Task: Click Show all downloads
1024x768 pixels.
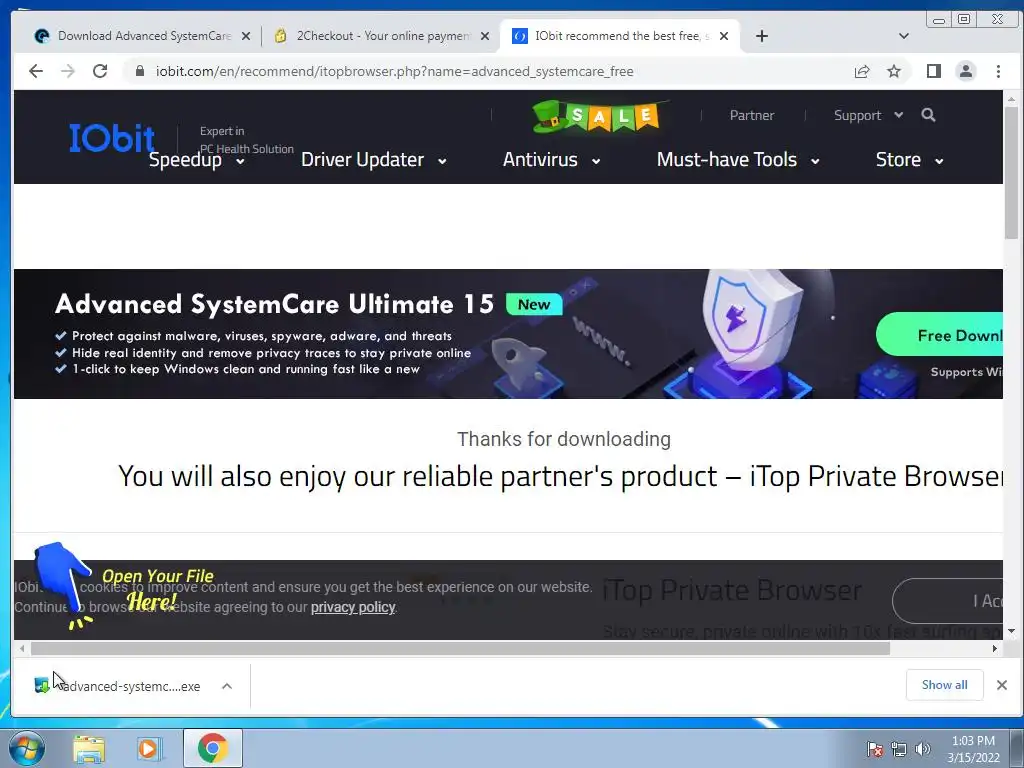Action: click(944, 685)
